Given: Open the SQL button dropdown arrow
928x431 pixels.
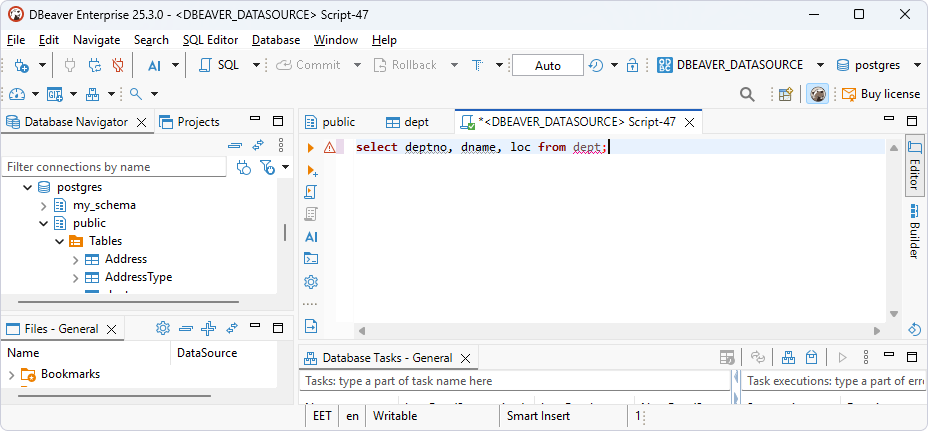Looking at the screenshot, I should pos(256,65).
